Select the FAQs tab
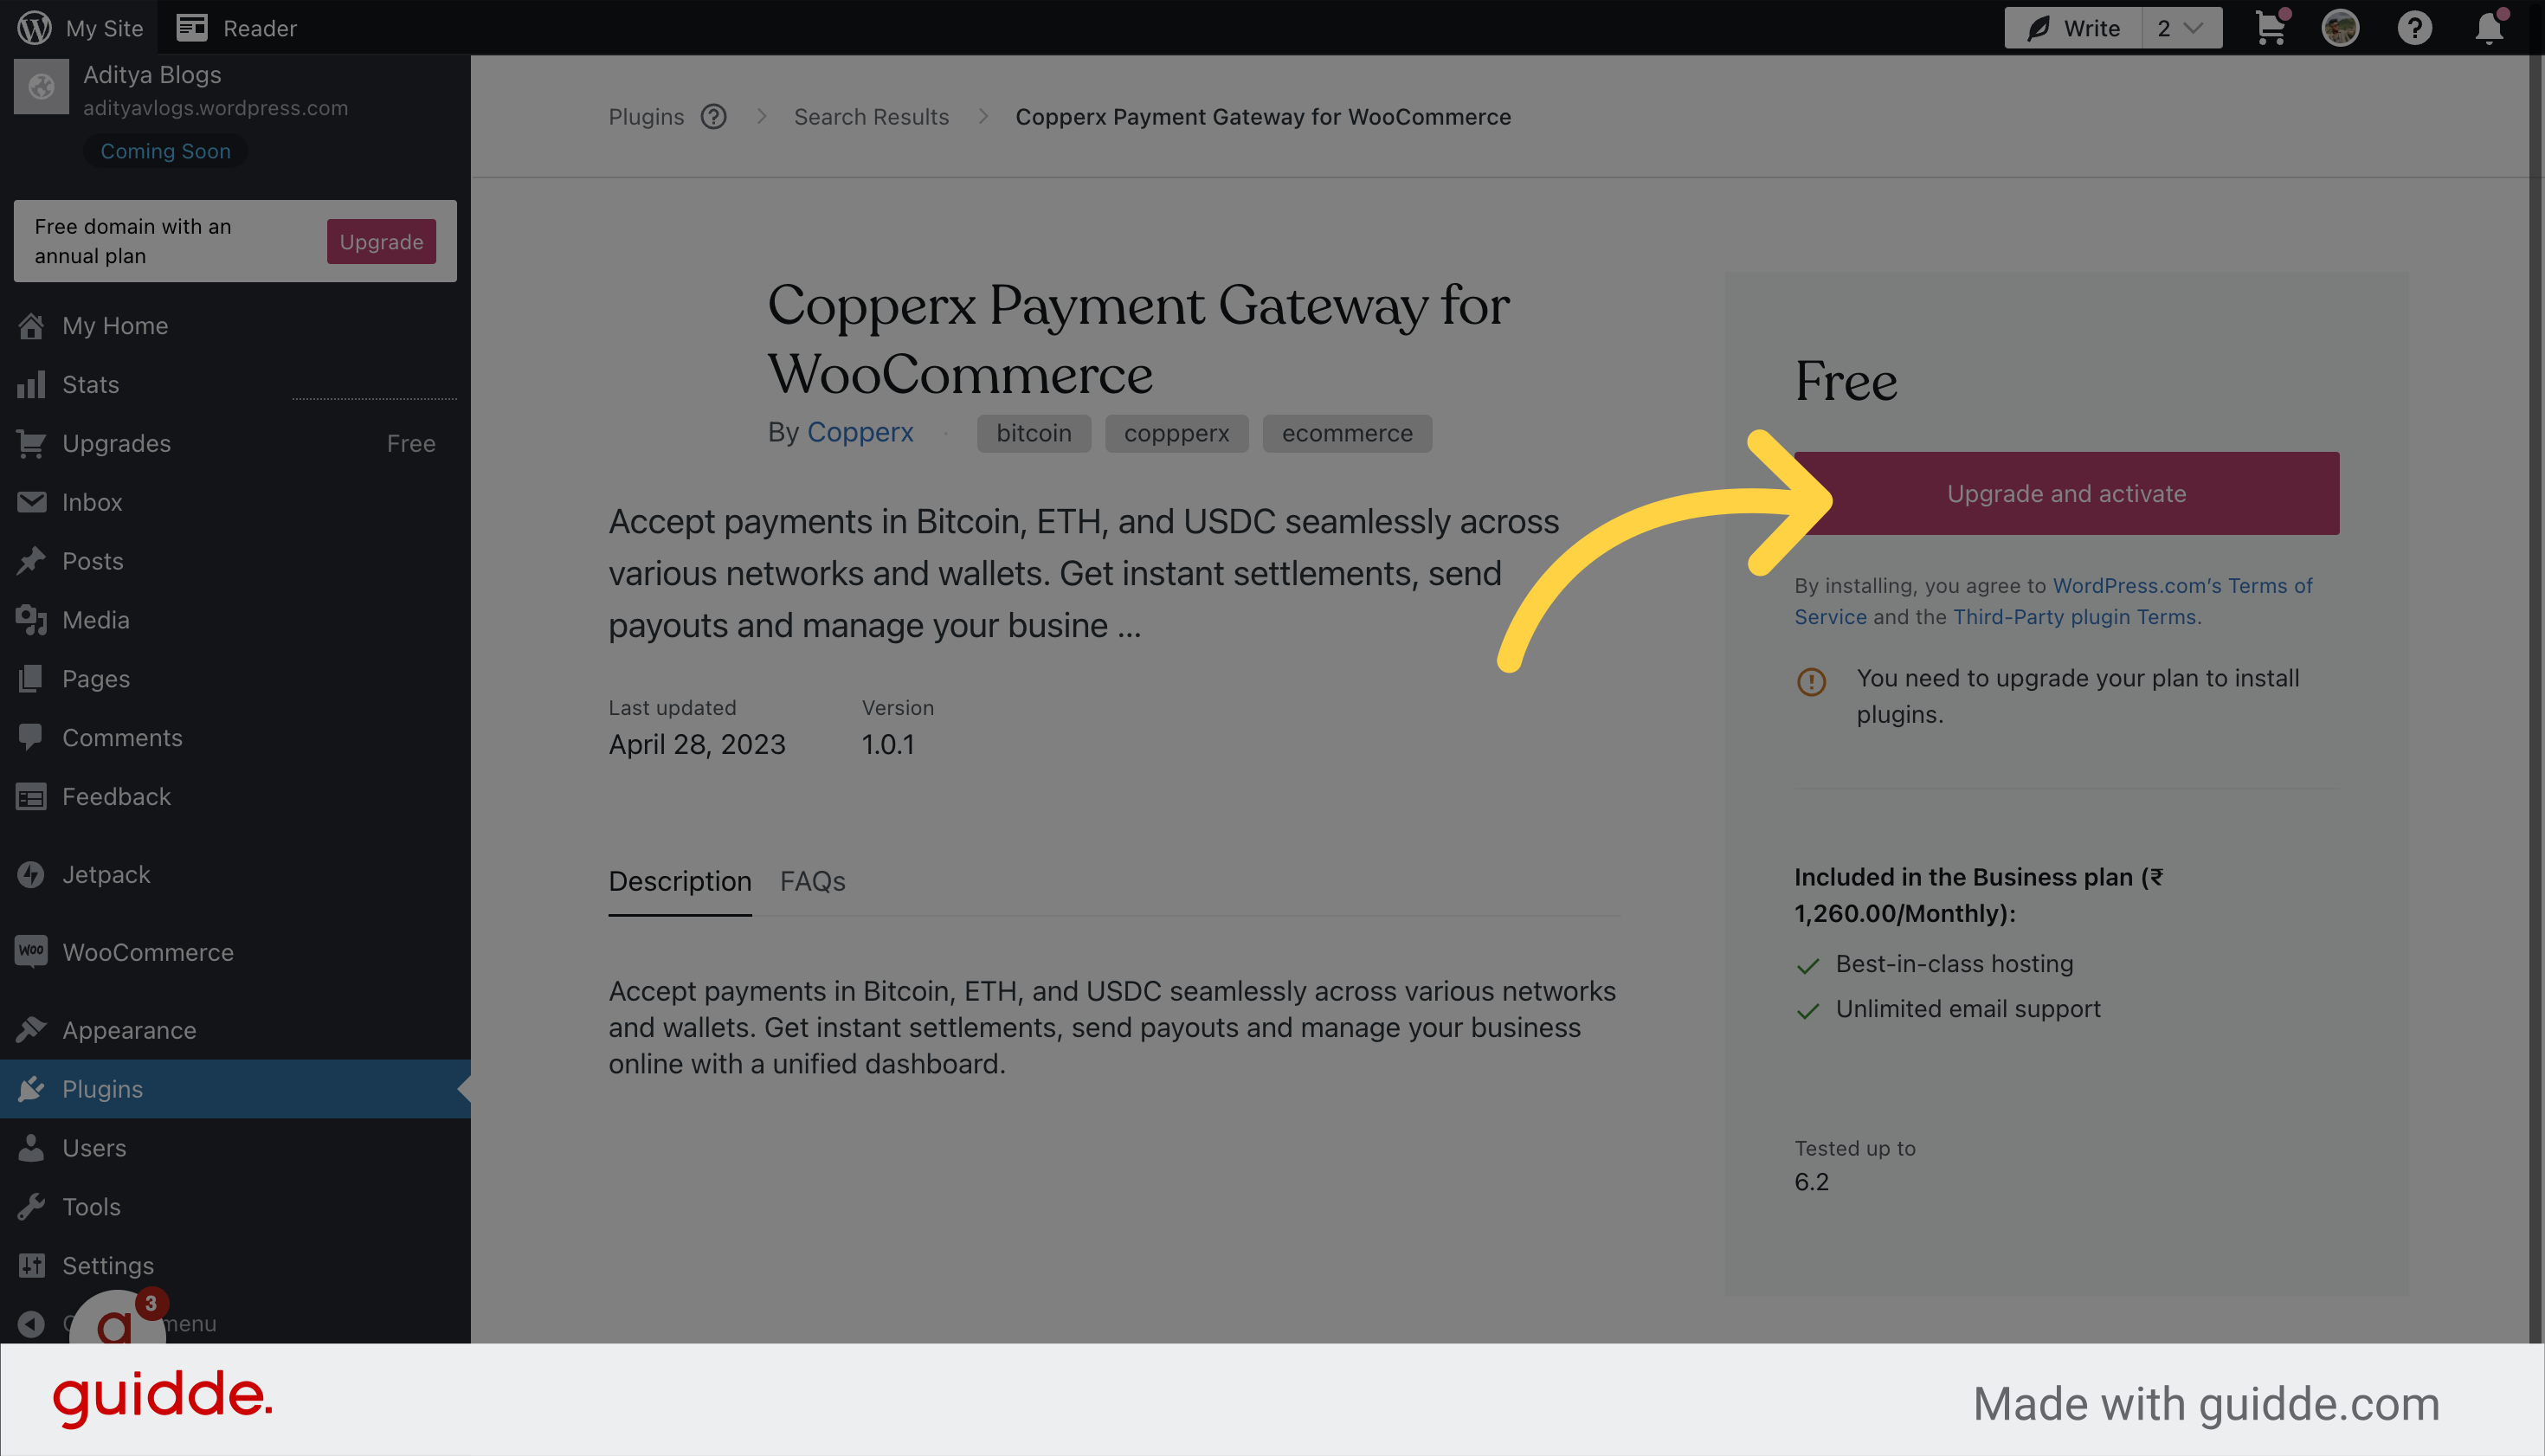Screen dimensions: 2545x1456 [x=813, y=881]
